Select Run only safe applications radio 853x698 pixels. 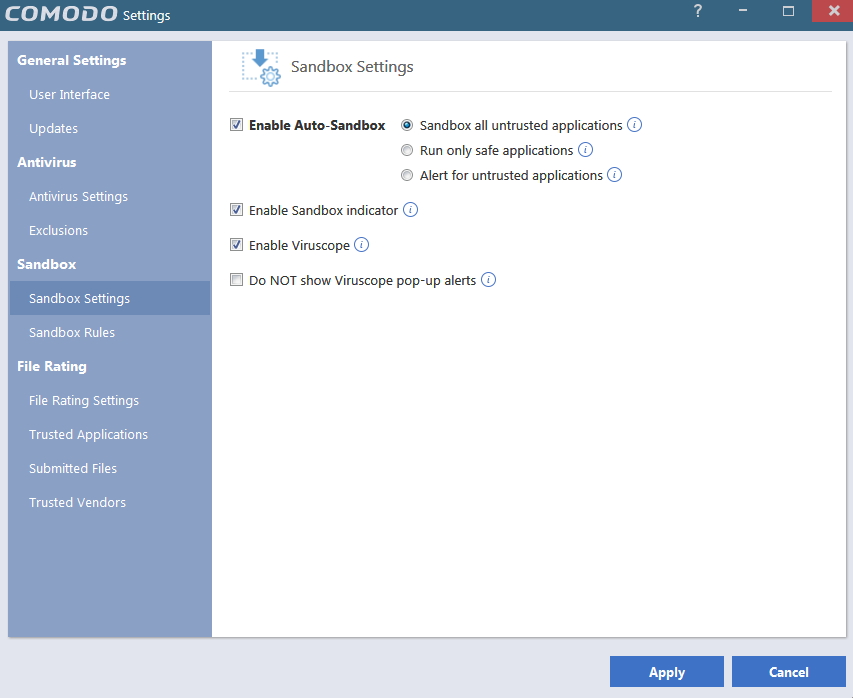[x=407, y=150]
